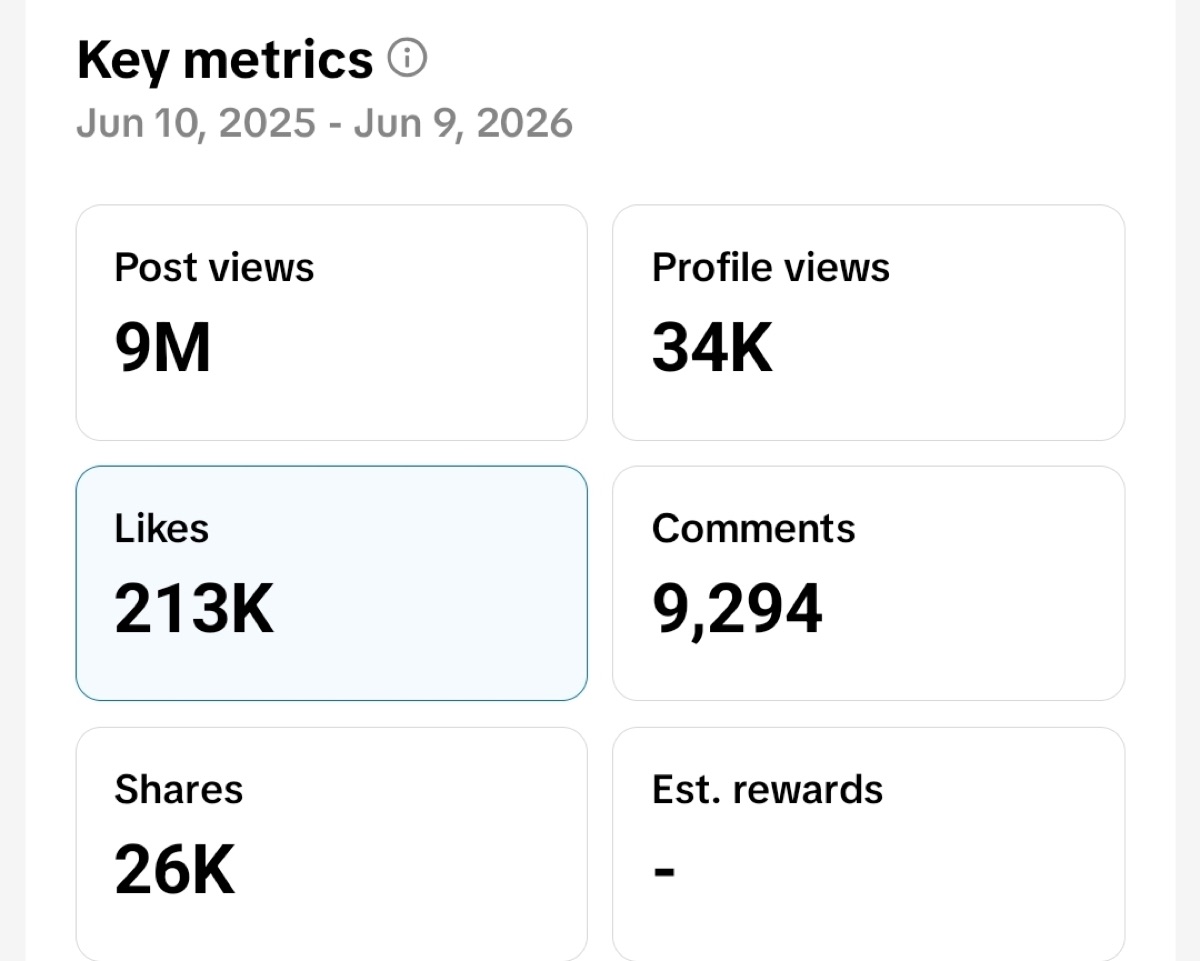Screen dimensions: 1200x961
Task: Tap the 9M post views value
Action: [163, 349]
